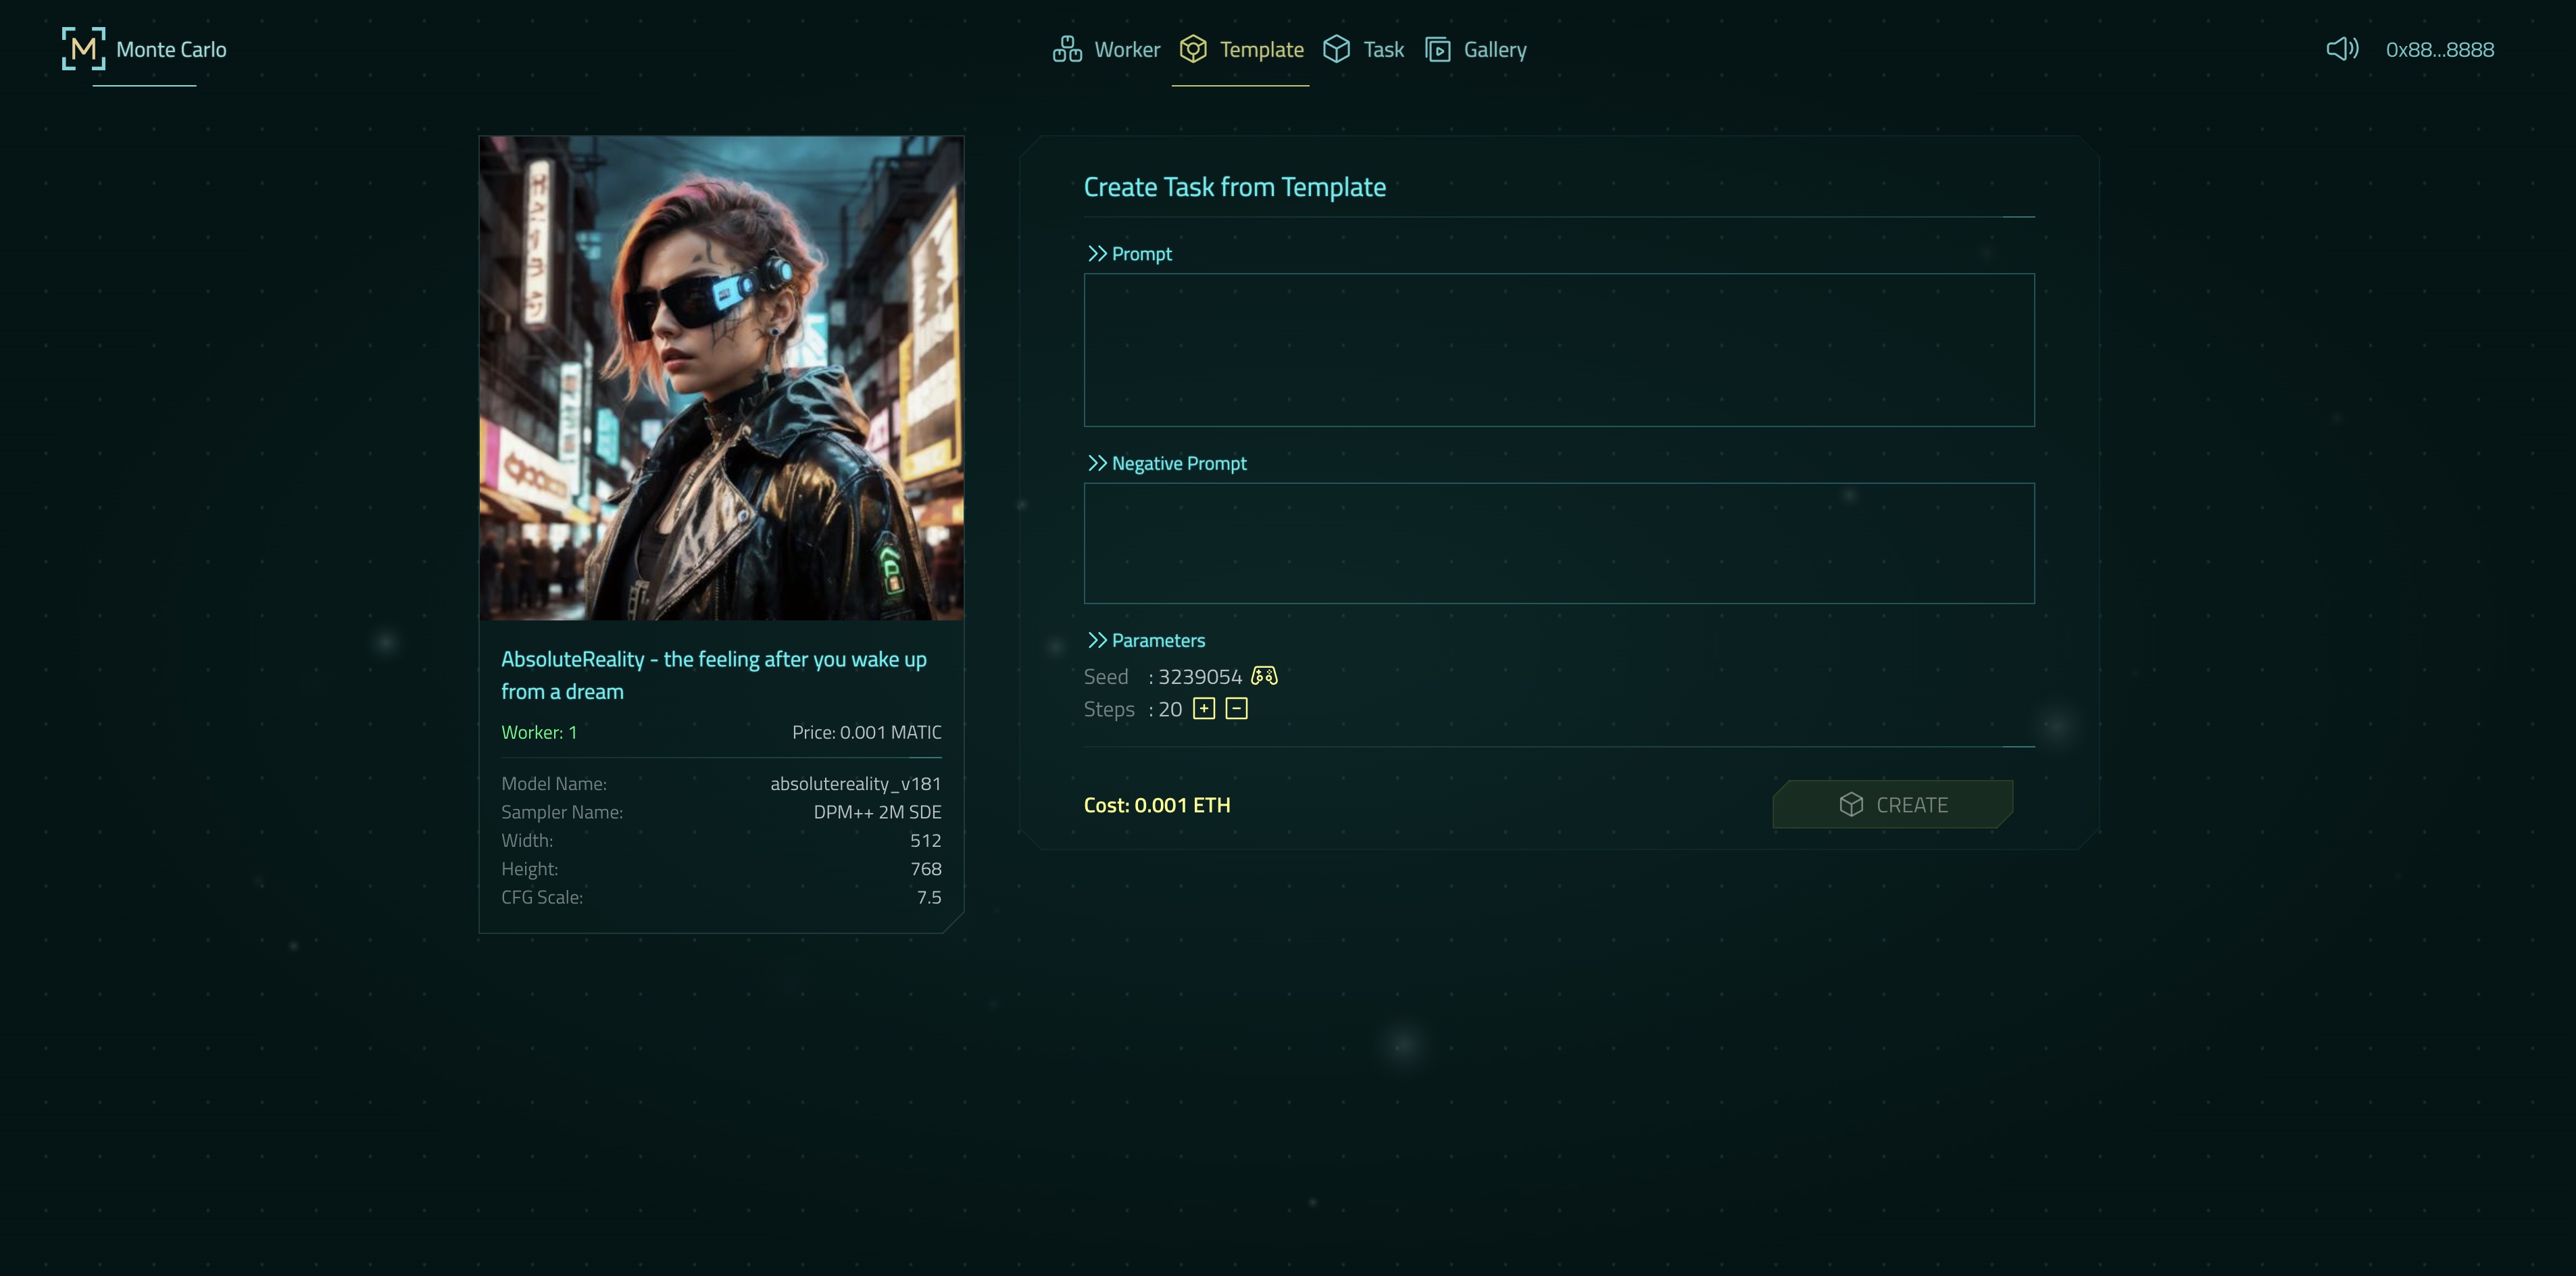
Task: Click the Prompt section chevron arrows
Action: tap(1097, 254)
